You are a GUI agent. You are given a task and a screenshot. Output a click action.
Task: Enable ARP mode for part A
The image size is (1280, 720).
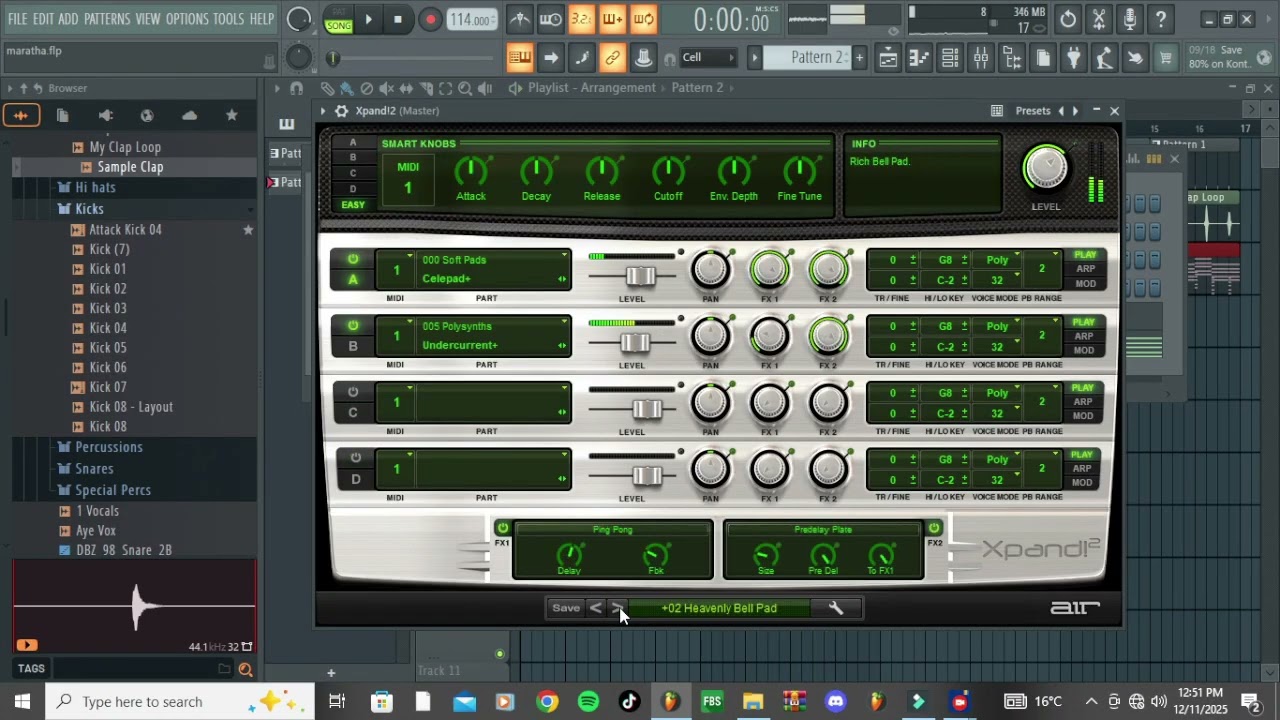point(1085,269)
